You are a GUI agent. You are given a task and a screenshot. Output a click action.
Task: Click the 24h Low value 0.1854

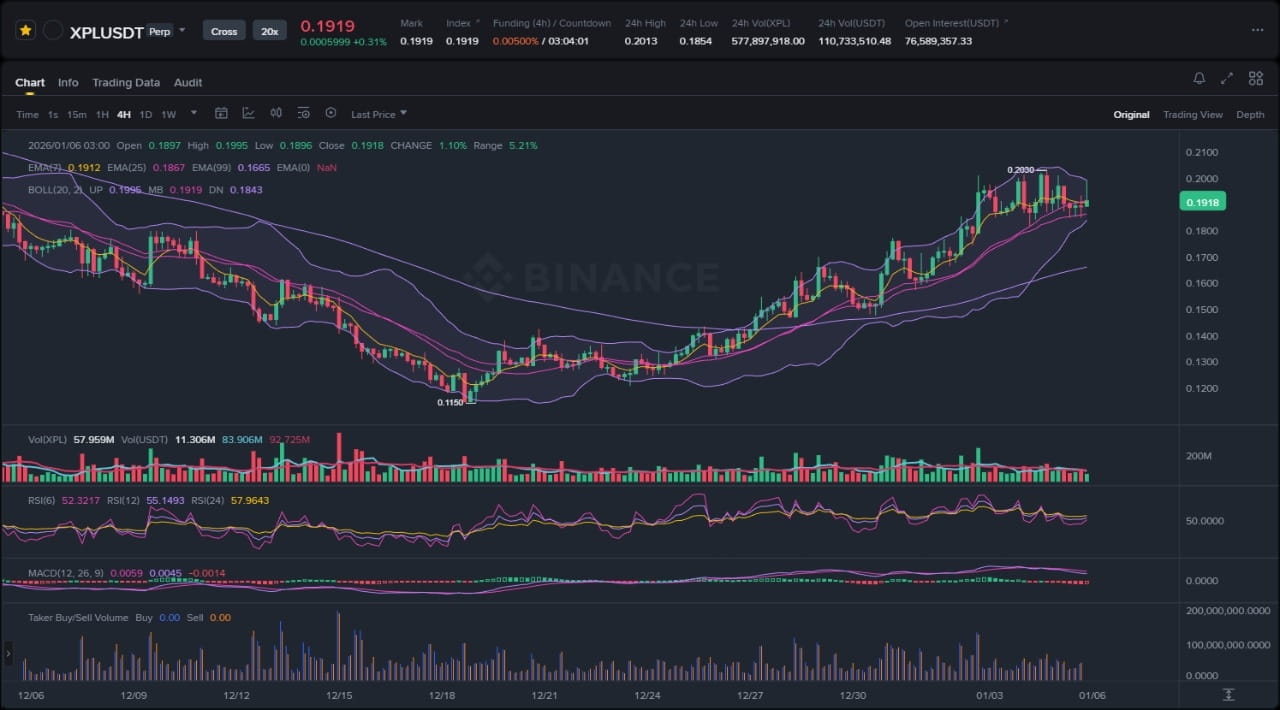[696, 41]
